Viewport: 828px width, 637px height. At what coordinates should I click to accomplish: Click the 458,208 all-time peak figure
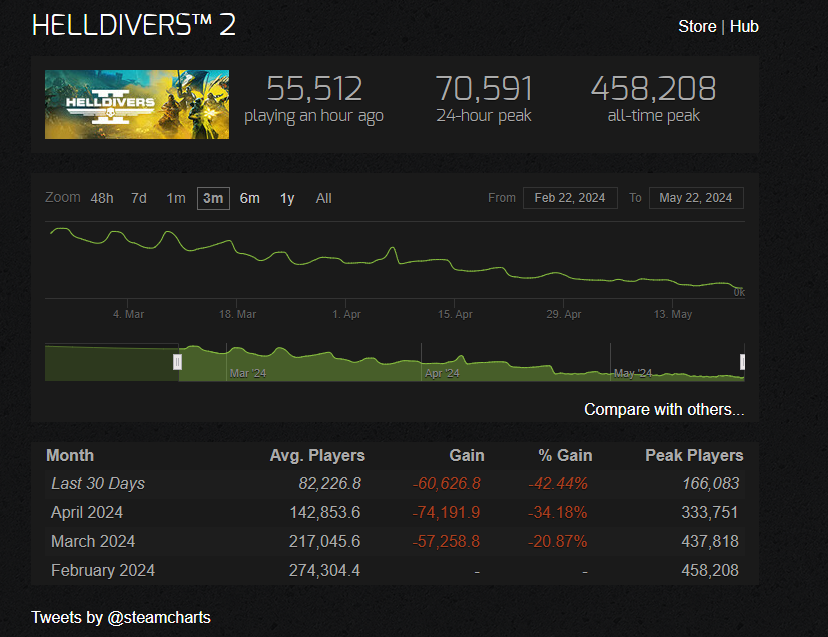(x=653, y=89)
